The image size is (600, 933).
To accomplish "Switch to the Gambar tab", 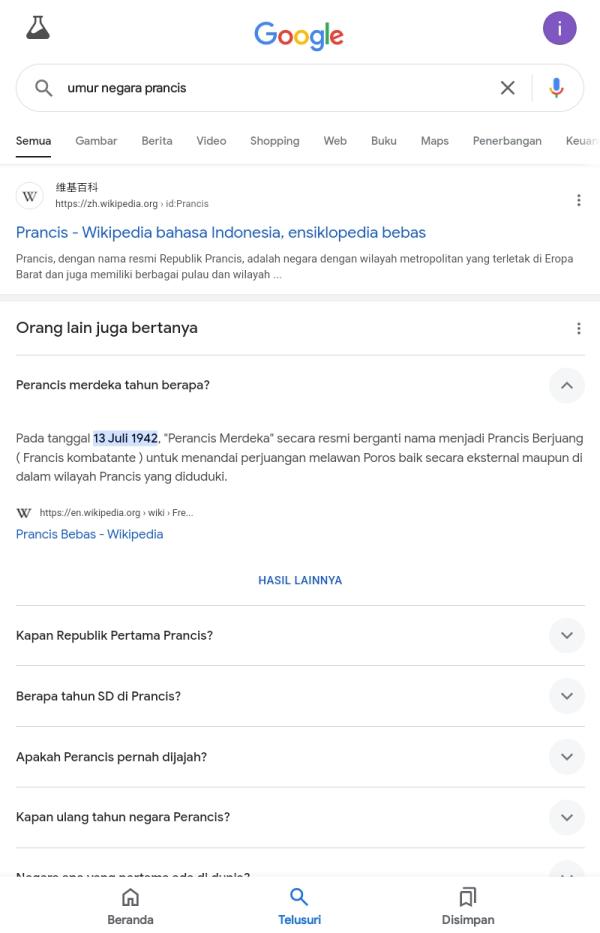I will [x=96, y=141].
